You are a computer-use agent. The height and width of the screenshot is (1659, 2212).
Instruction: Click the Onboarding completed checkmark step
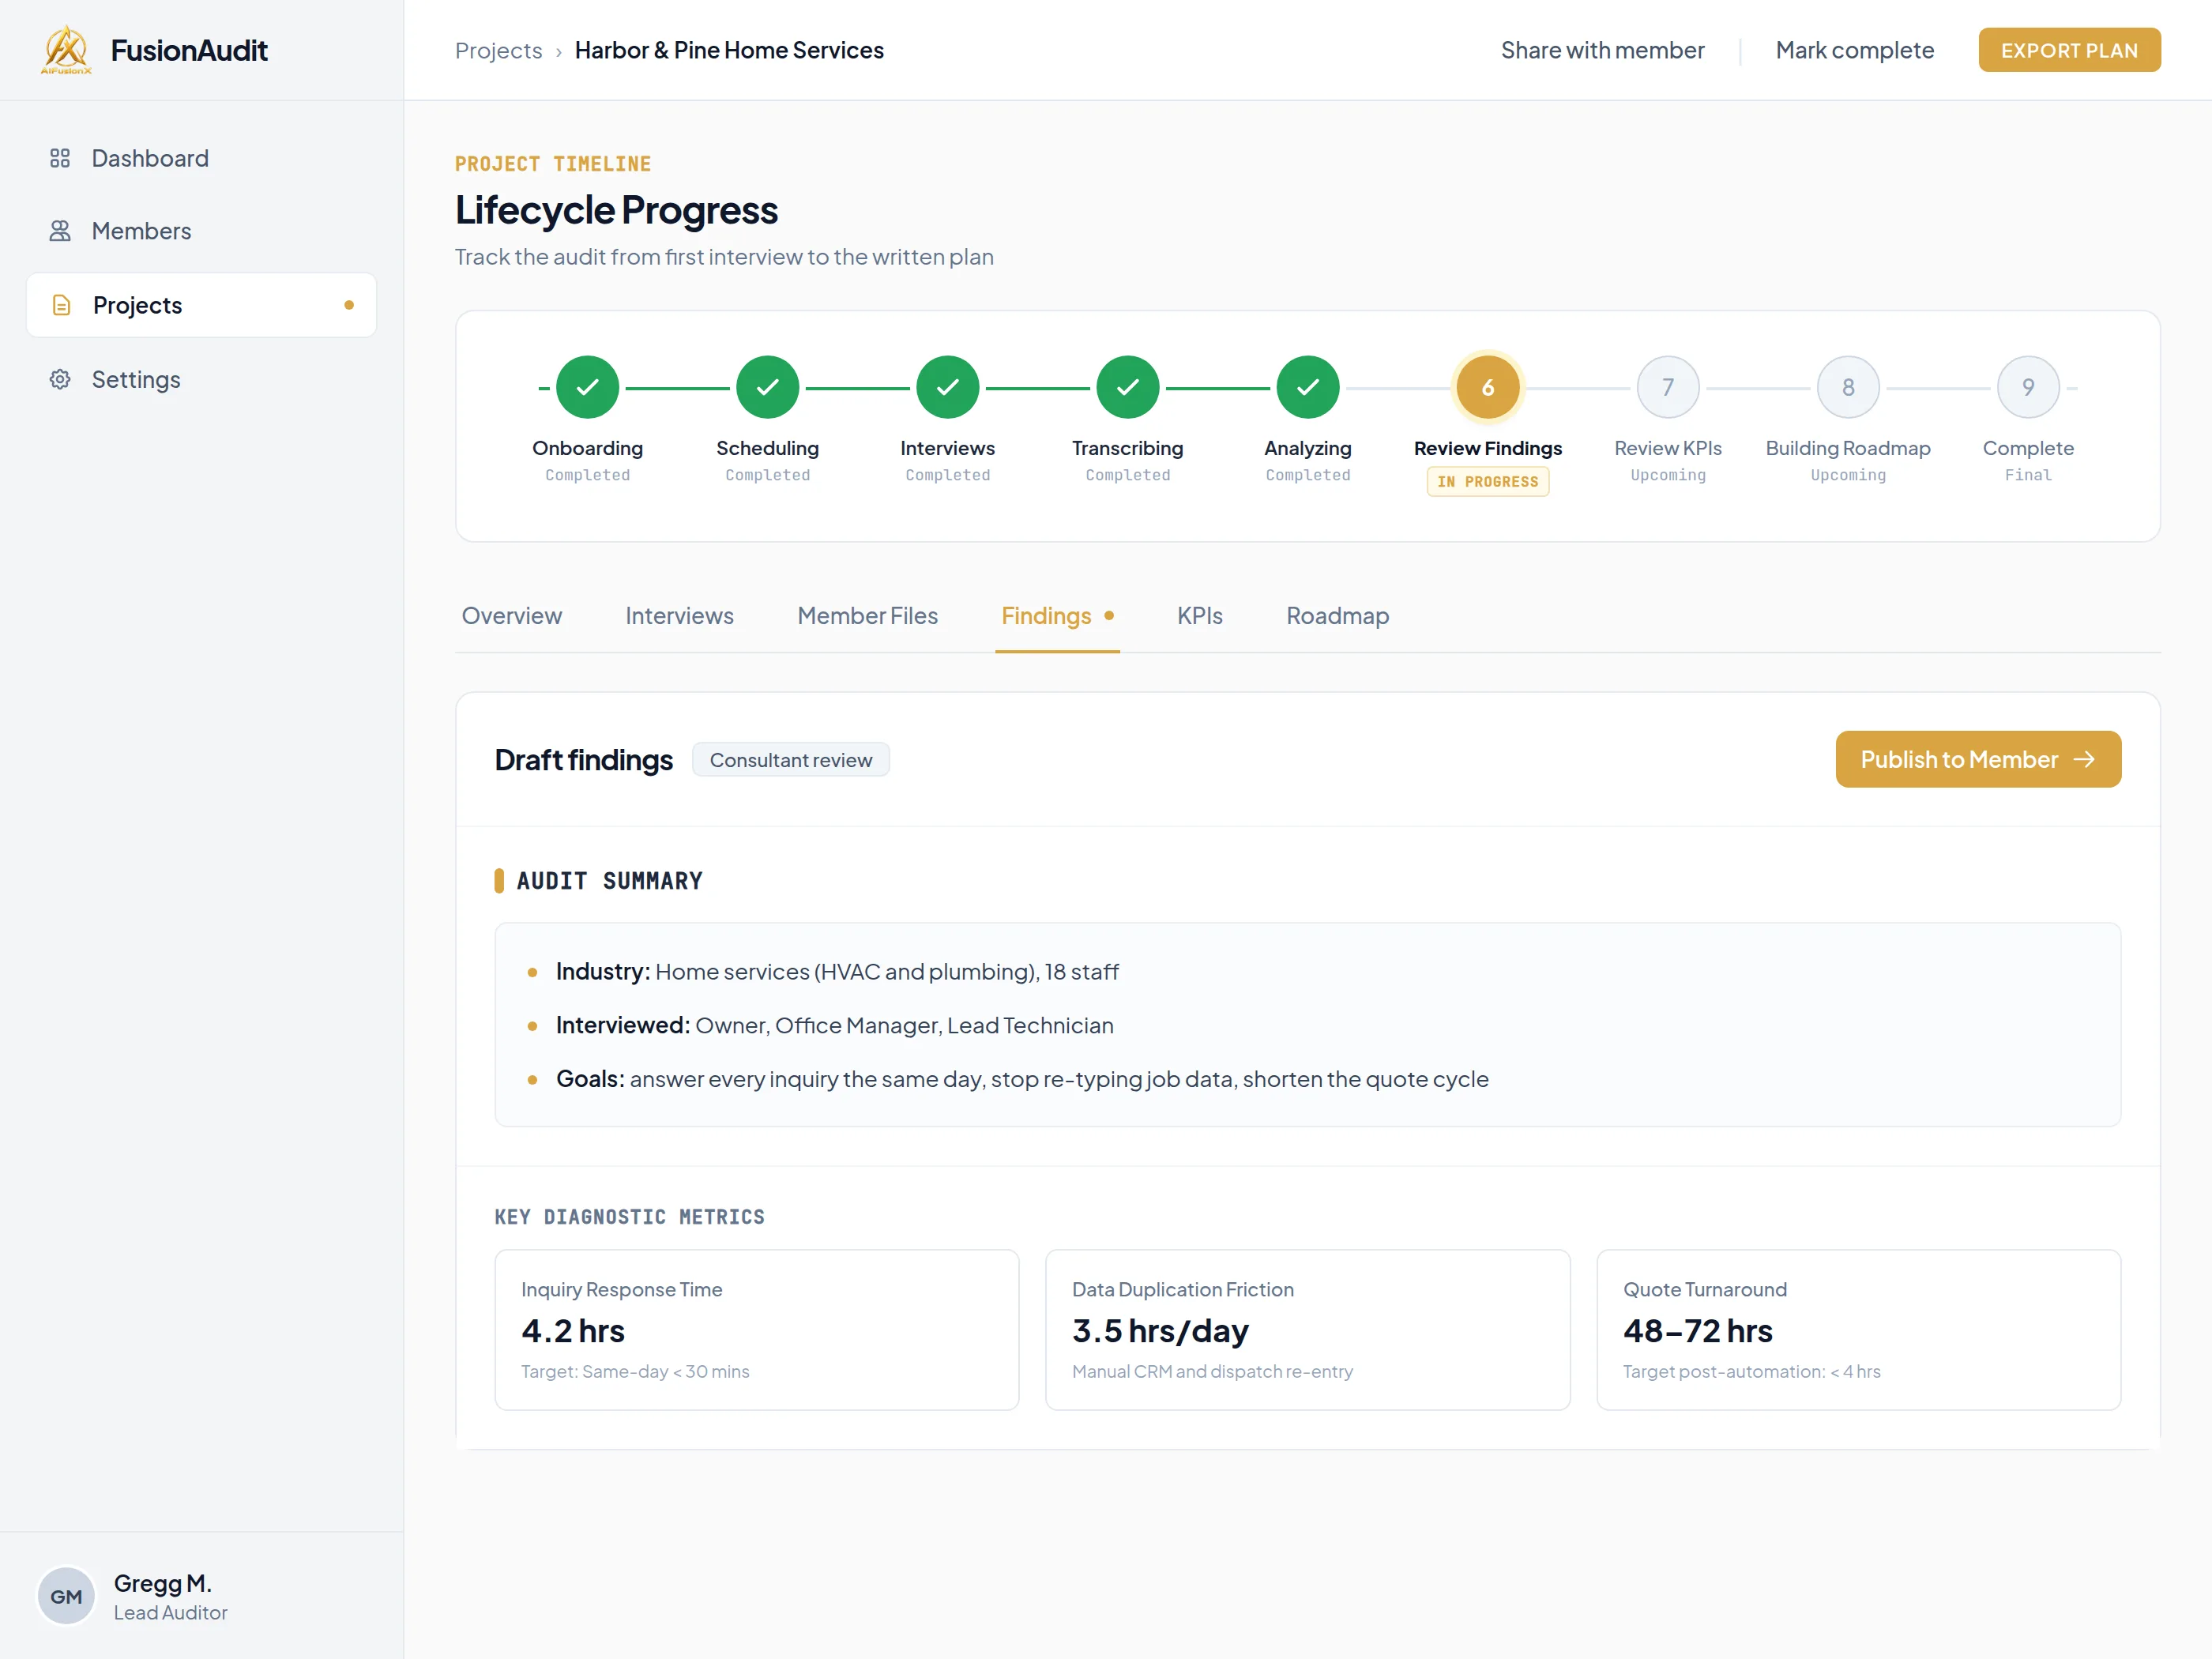coord(587,387)
